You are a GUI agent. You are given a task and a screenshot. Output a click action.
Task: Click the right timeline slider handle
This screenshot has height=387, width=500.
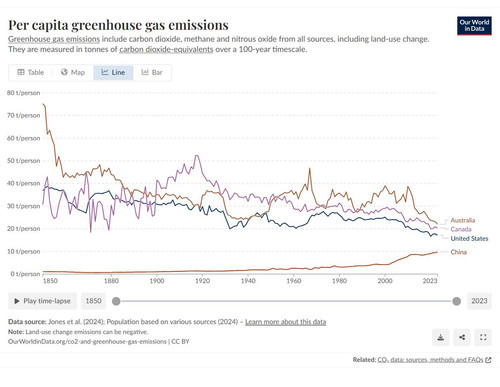pyautogui.click(x=457, y=301)
